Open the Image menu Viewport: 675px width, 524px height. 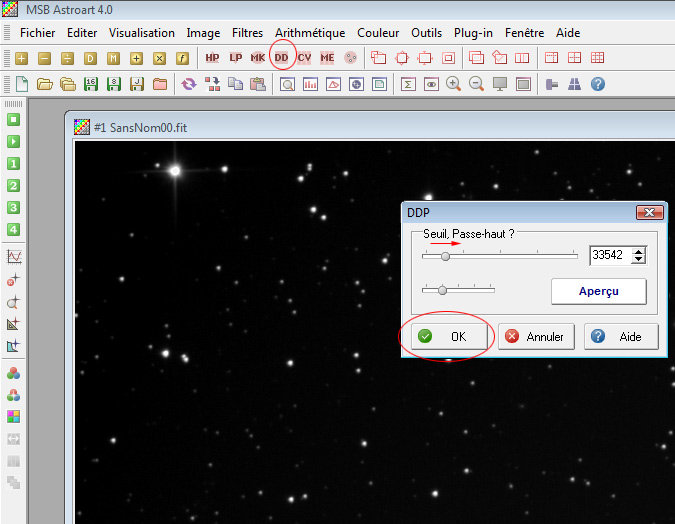point(203,33)
